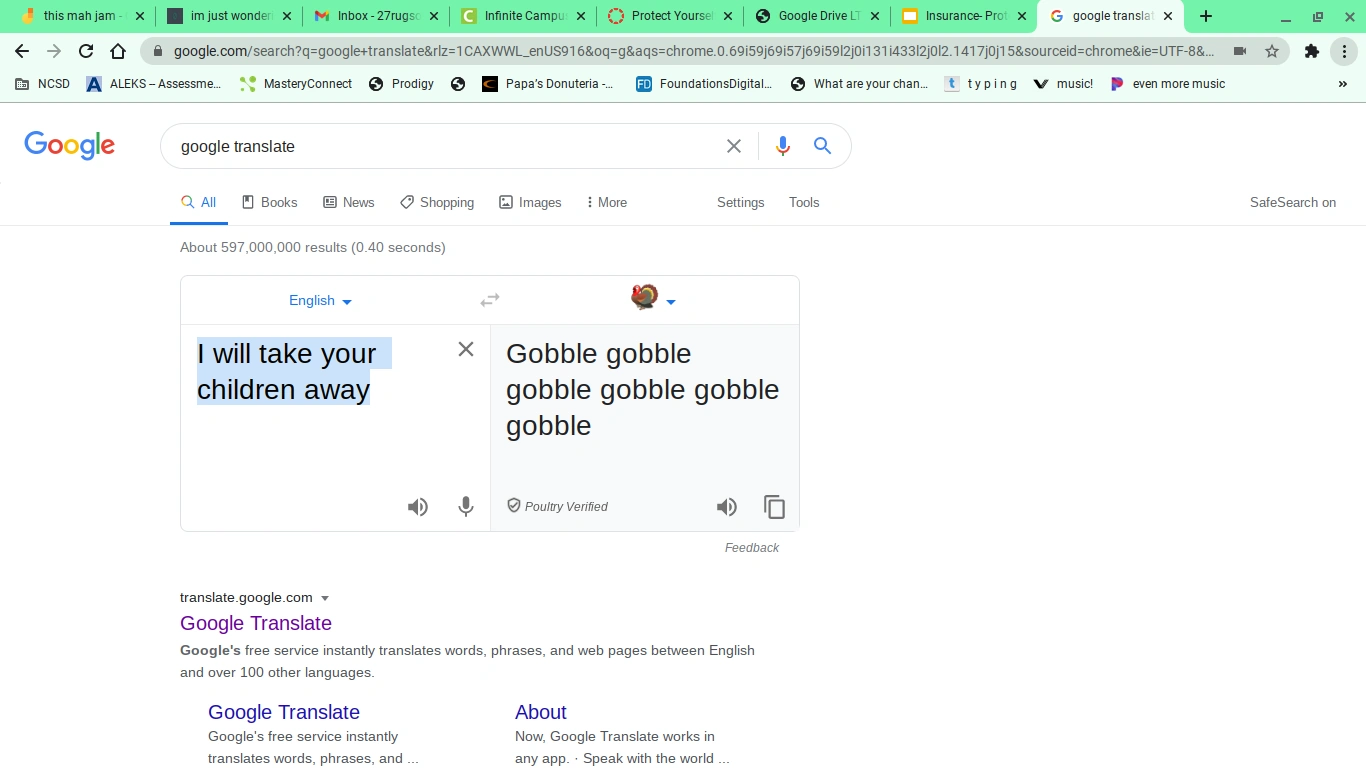1366x768 pixels.
Task: Click the microphone icon in the search bar
Action: tap(783, 146)
